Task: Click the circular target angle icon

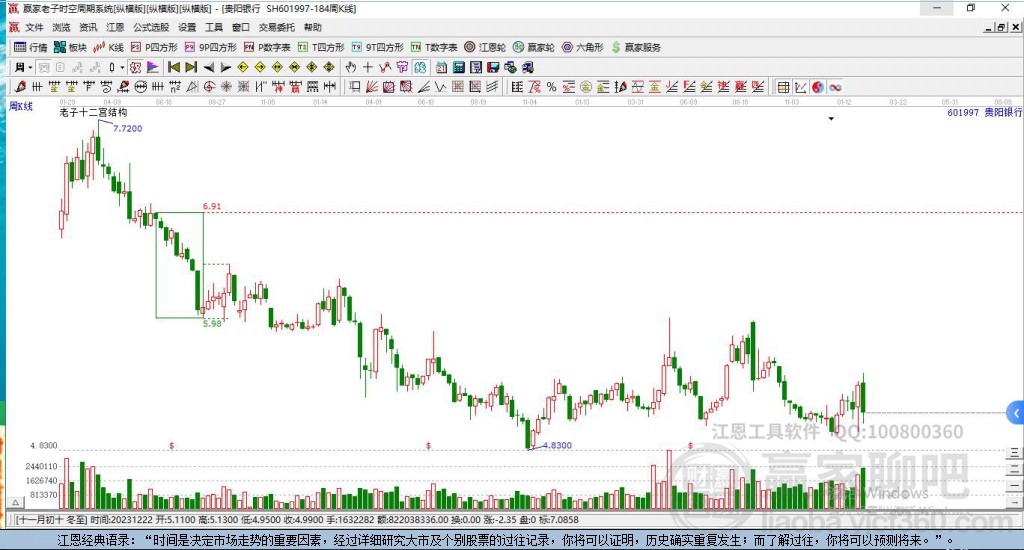Action: [209, 87]
